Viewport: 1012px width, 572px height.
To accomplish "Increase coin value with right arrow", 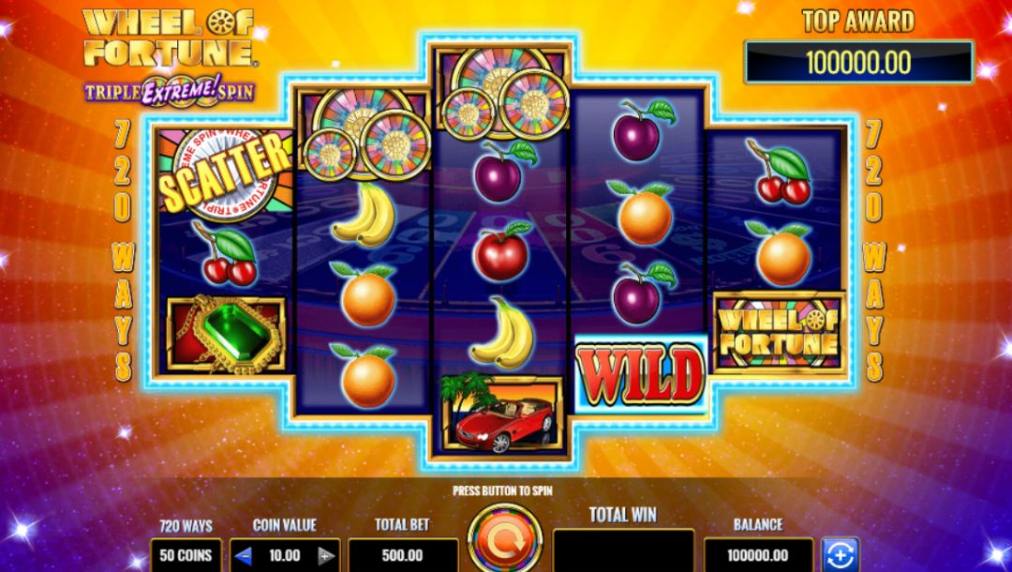I will [327, 555].
